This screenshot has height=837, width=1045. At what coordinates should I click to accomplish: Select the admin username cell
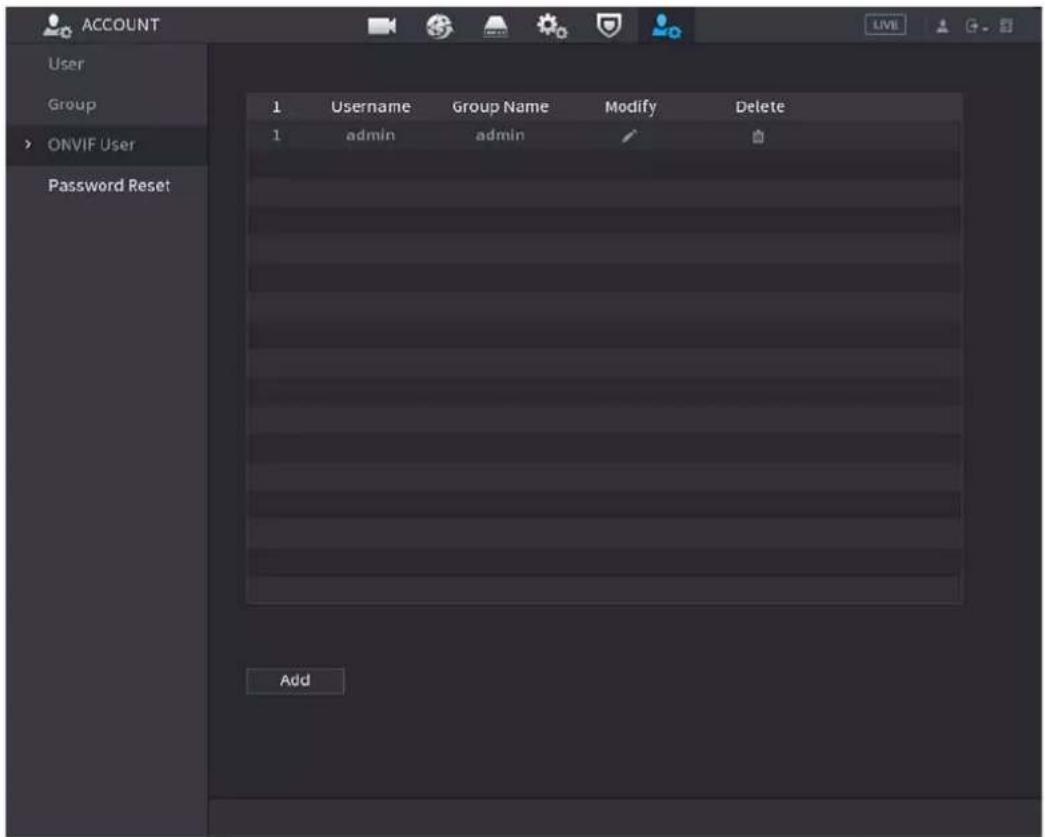[x=371, y=135]
